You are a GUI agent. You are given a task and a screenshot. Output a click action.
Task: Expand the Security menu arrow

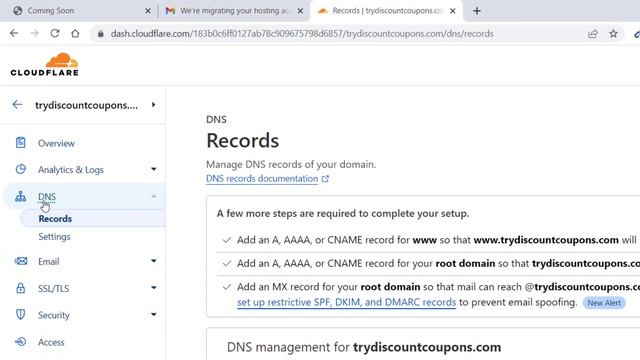153,314
